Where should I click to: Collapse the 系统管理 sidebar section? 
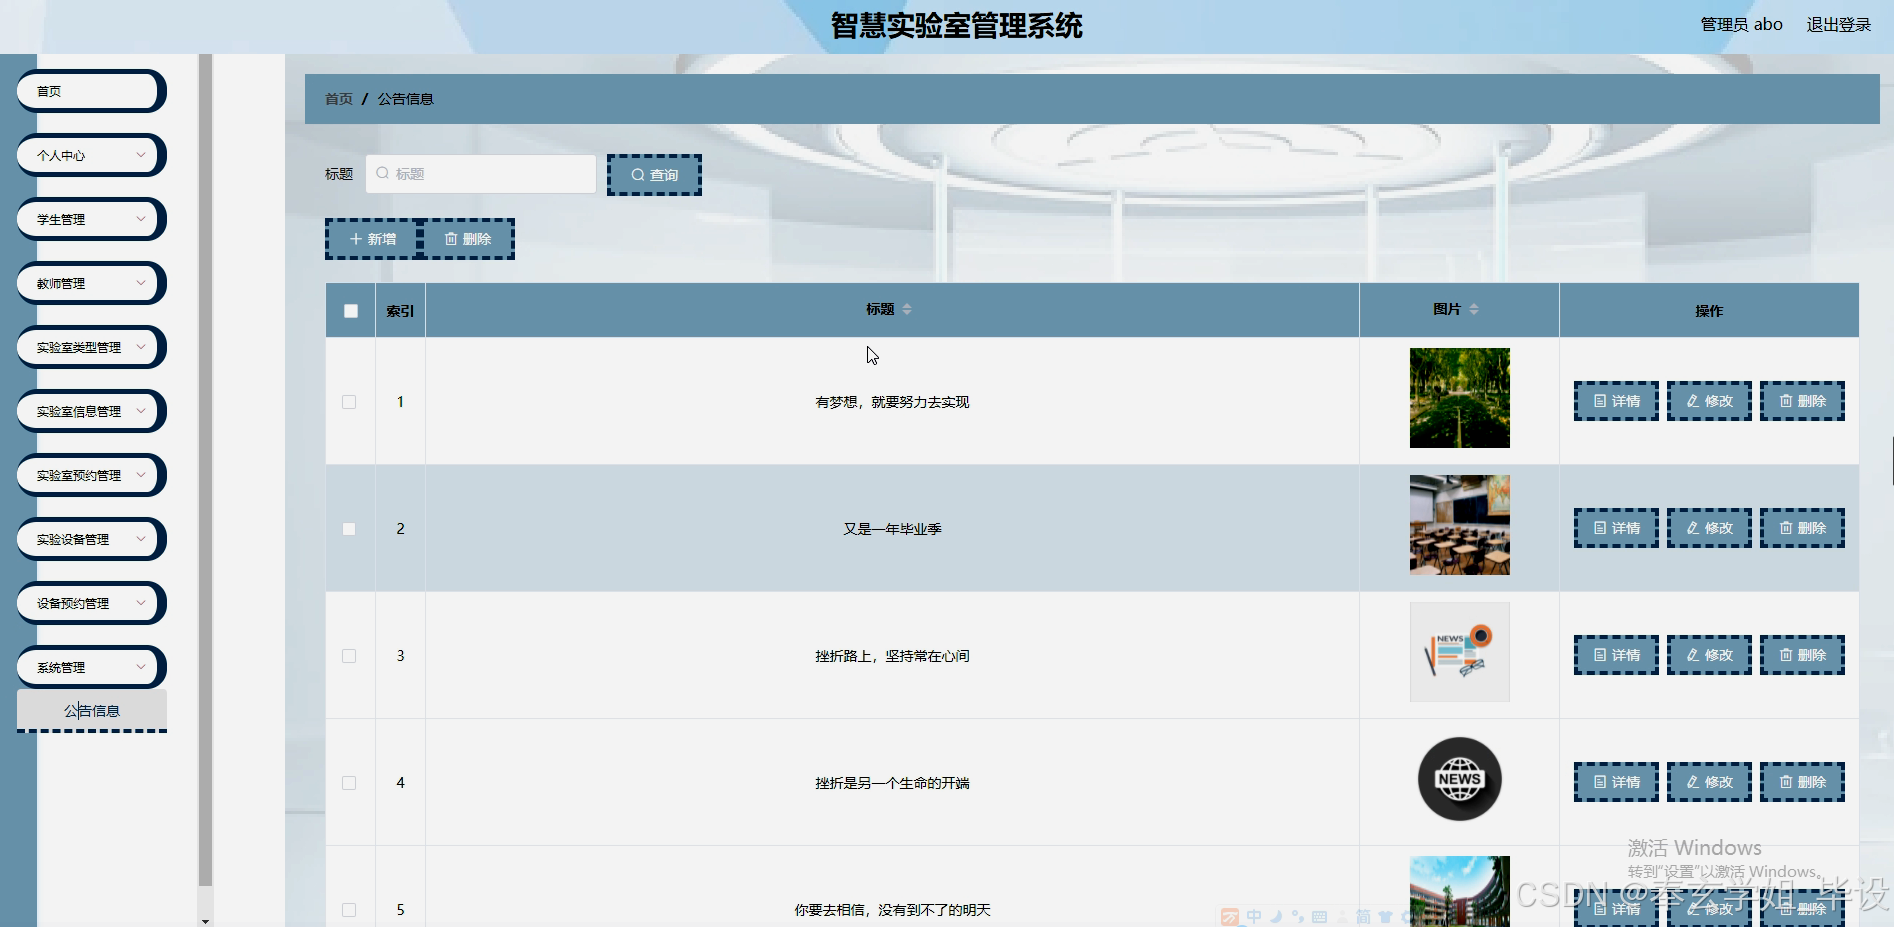coord(90,667)
